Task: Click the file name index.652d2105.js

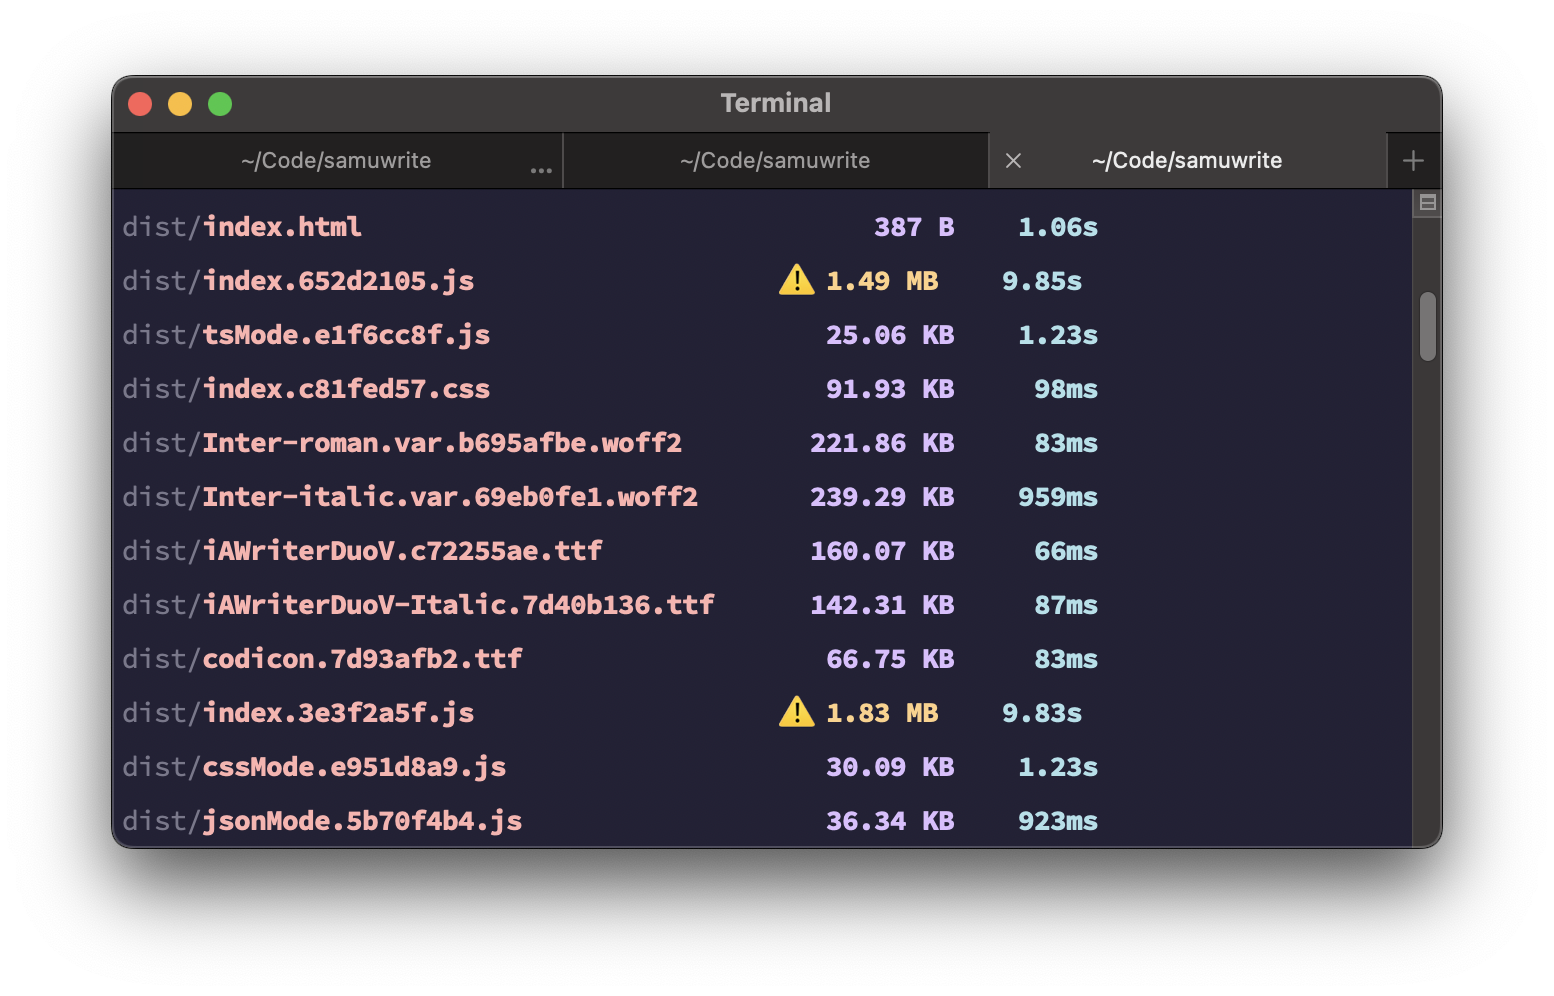Action: point(338,281)
